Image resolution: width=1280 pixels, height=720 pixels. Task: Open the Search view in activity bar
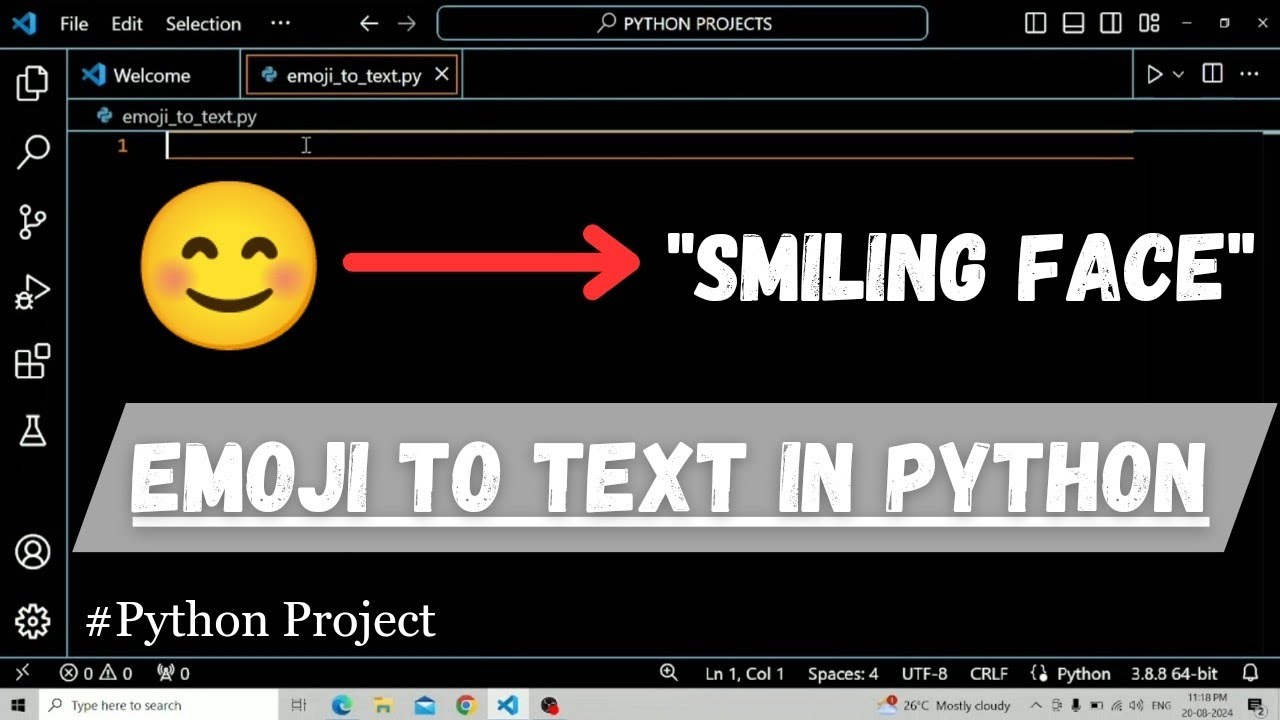click(32, 152)
